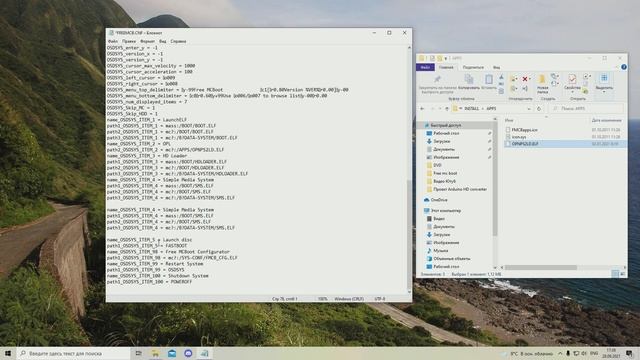640x360 pixels.
Task: Open the Windows Start menu
Action: 8,353
